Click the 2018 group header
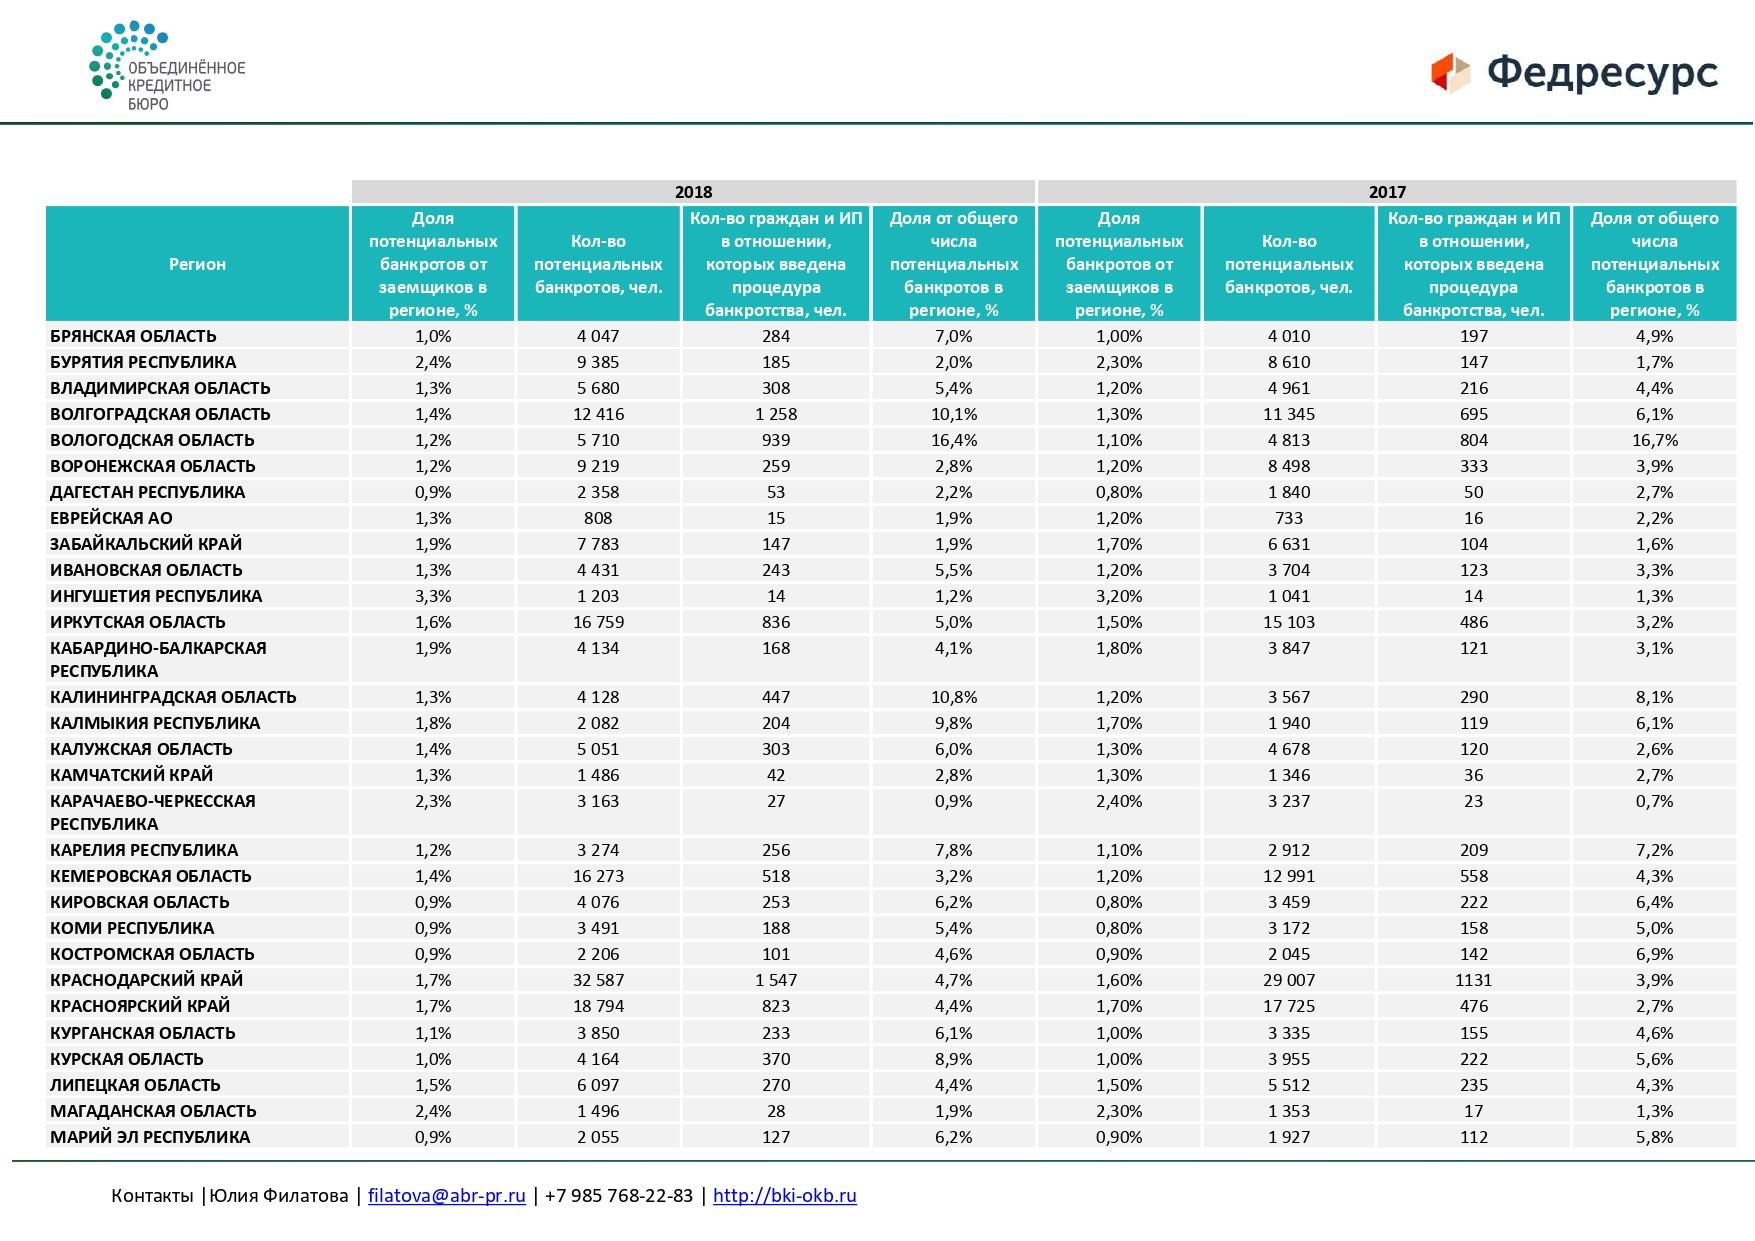The width and height of the screenshot is (1755, 1241). 693,192
